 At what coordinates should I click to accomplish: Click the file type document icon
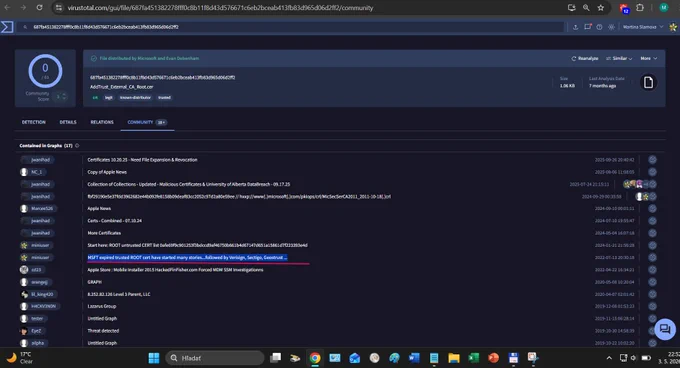tap(648, 82)
